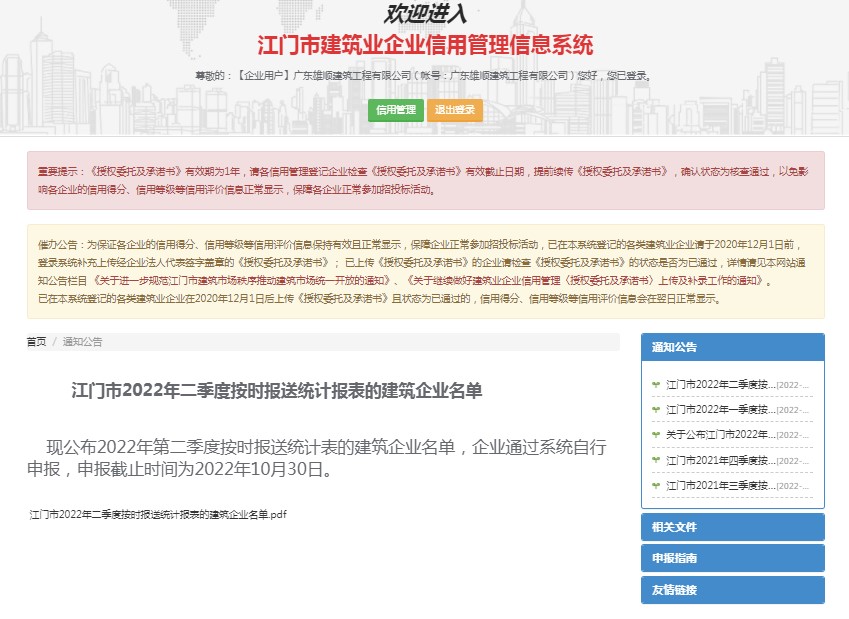Click sprout icon beside 2022年一季度 notice
This screenshot has height=619, width=849.
tap(656, 409)
